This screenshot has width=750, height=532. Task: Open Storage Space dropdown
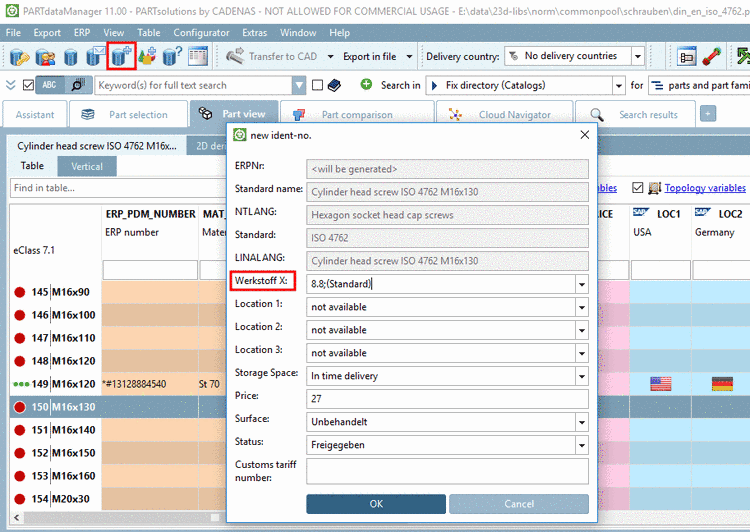(x=582, y=376)
